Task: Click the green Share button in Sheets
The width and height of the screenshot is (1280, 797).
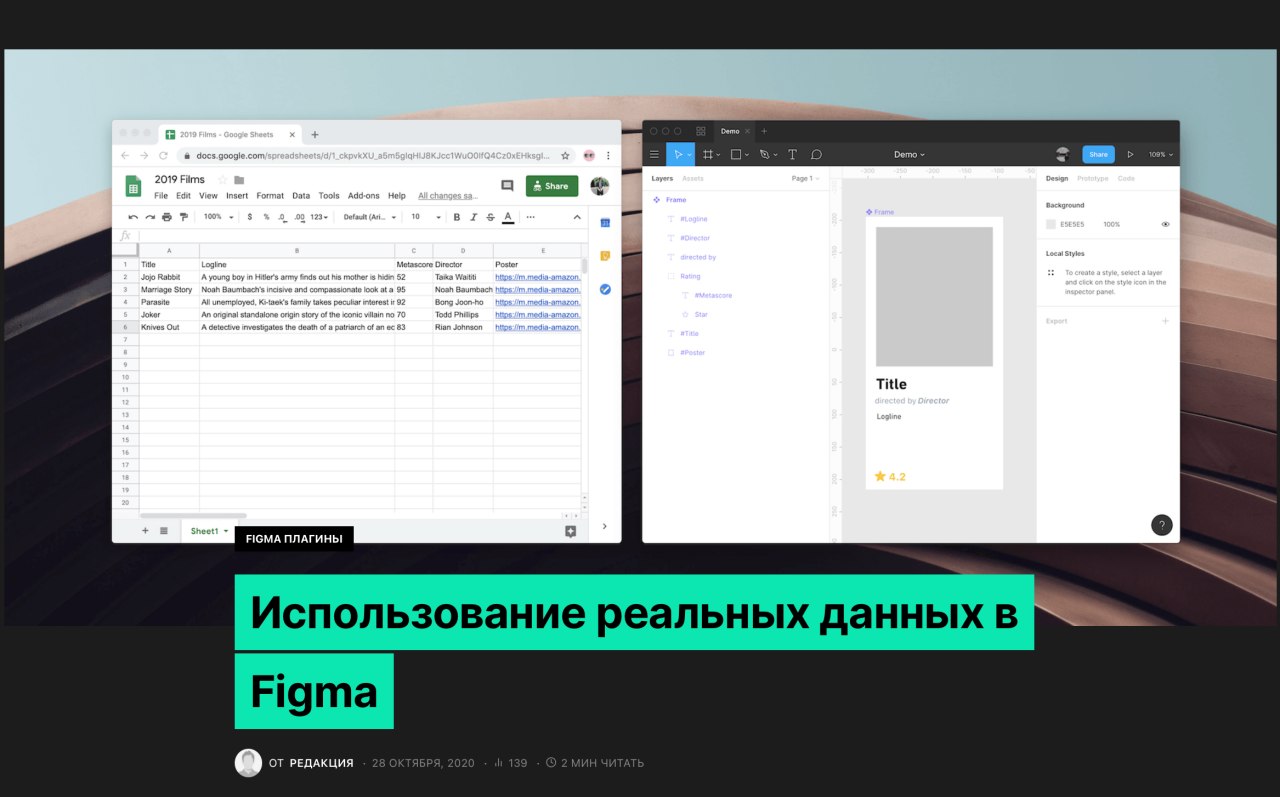Action: tap(552, 186)
